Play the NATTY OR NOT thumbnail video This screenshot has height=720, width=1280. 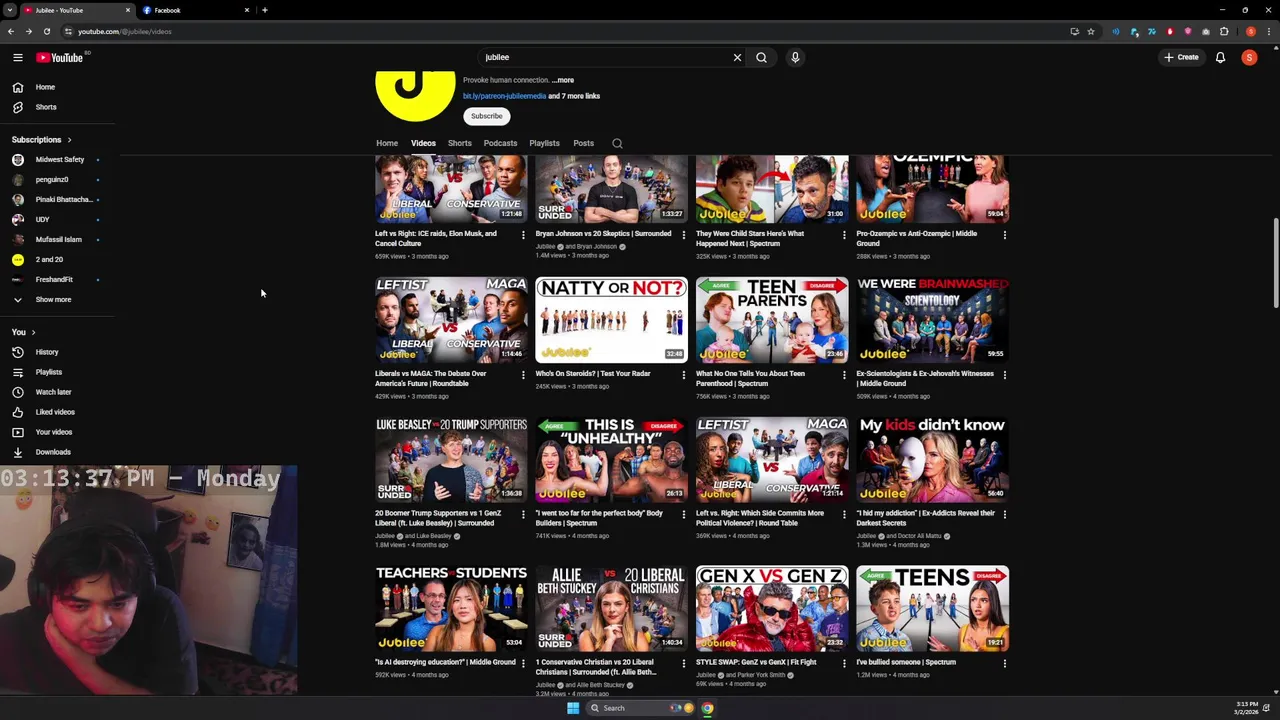611,319
